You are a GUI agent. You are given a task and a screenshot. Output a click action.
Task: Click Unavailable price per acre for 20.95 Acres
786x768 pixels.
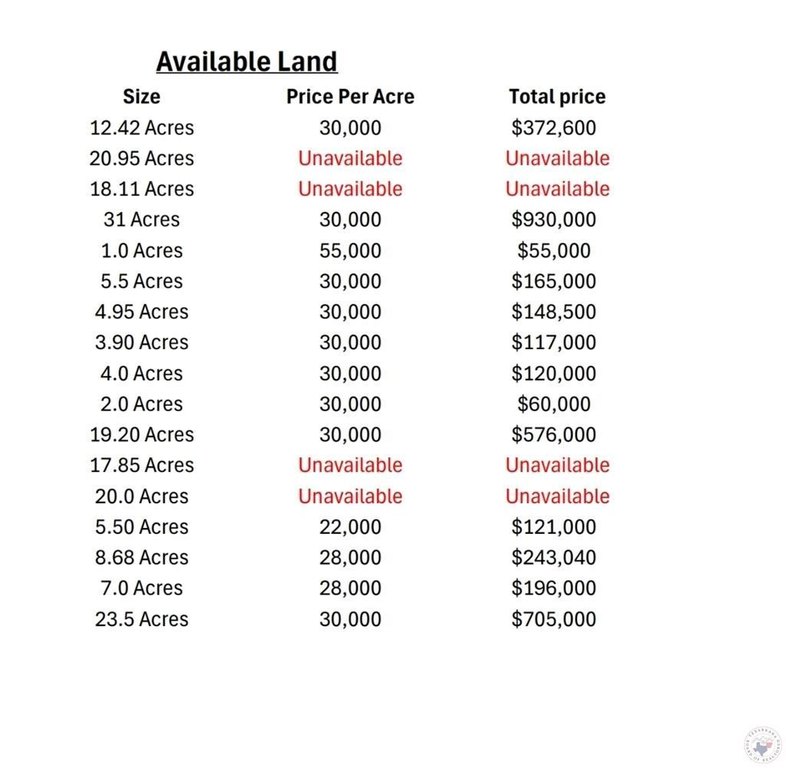click(x=350, y=158)
